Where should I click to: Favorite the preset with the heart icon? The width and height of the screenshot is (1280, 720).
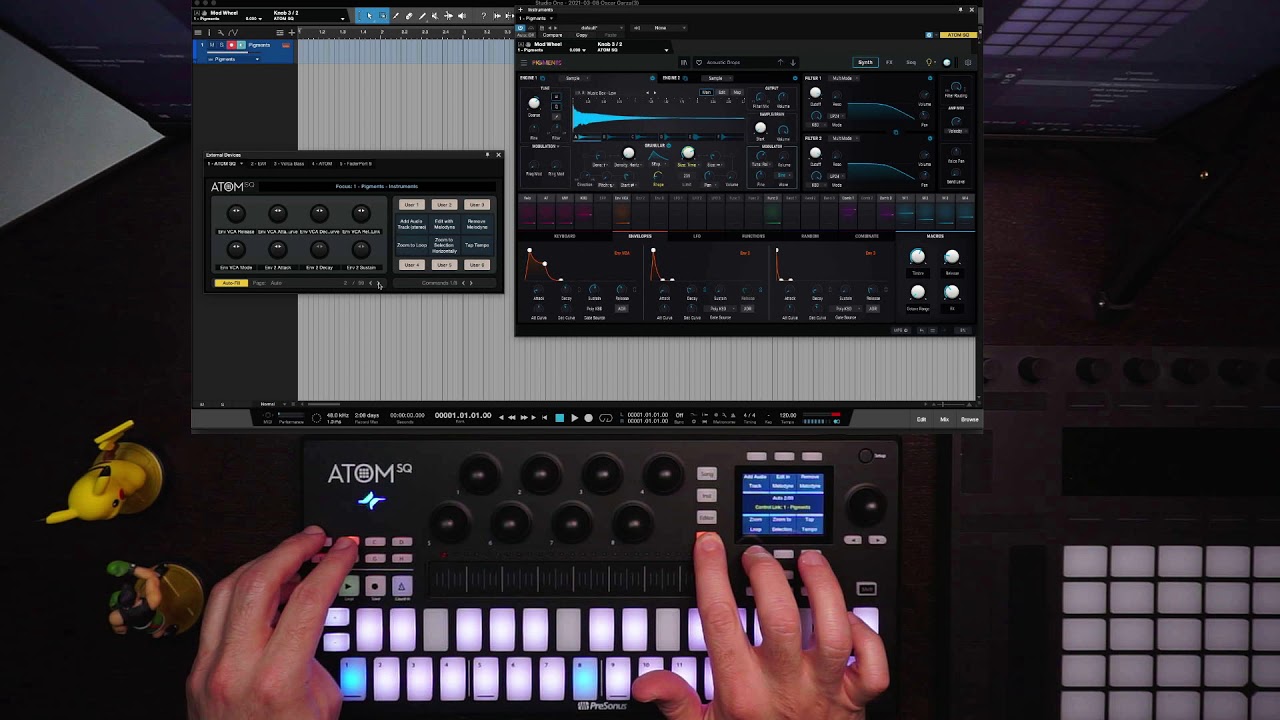pyautogui.click(x=699, y=62)
